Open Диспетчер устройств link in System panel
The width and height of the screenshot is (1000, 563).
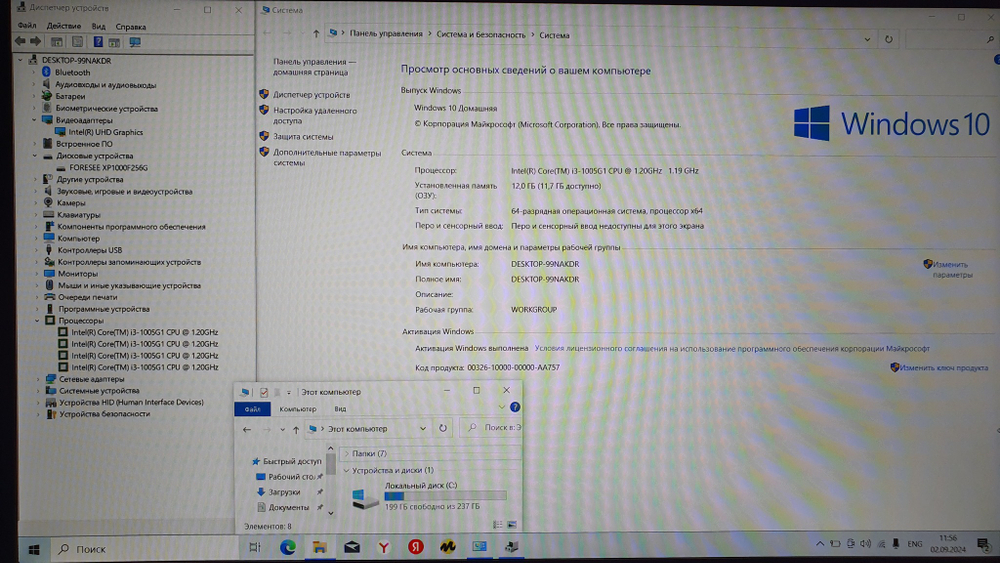coord(311,95)
